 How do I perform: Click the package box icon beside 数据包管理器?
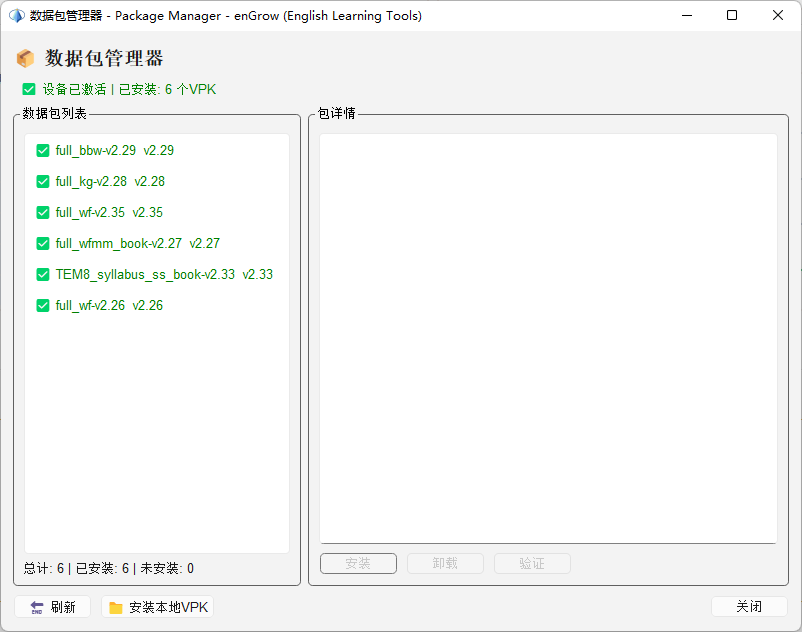coord(25,58)
